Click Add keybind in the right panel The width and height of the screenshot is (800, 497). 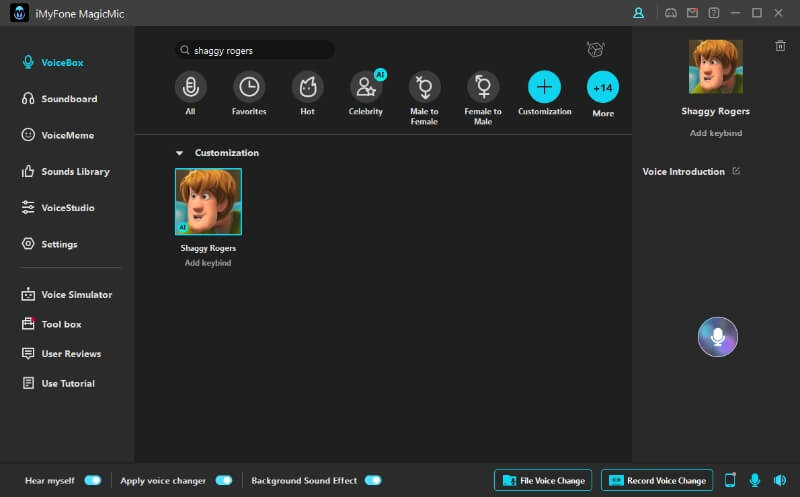[x=716, y=133]
